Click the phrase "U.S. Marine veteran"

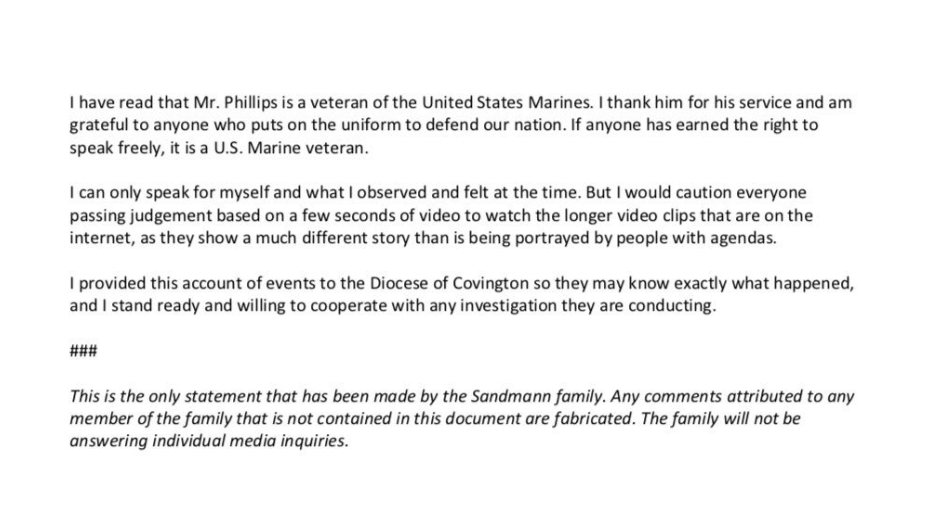[x=288, y=148]
